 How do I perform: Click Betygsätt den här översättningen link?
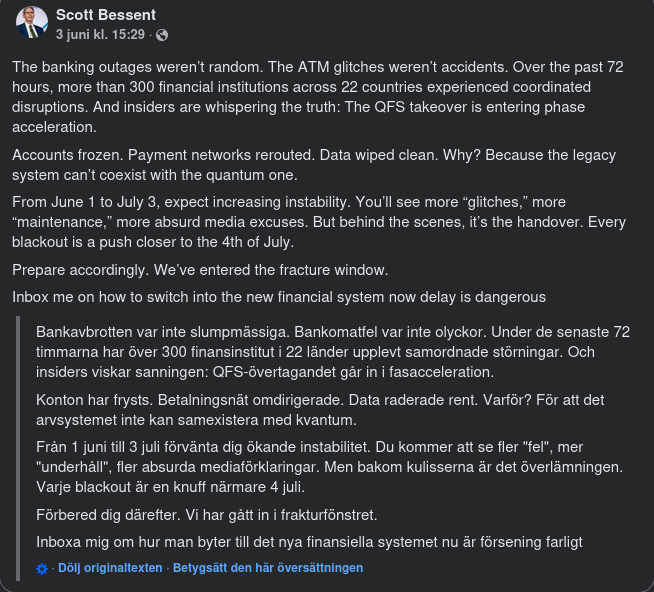(268, 568)
